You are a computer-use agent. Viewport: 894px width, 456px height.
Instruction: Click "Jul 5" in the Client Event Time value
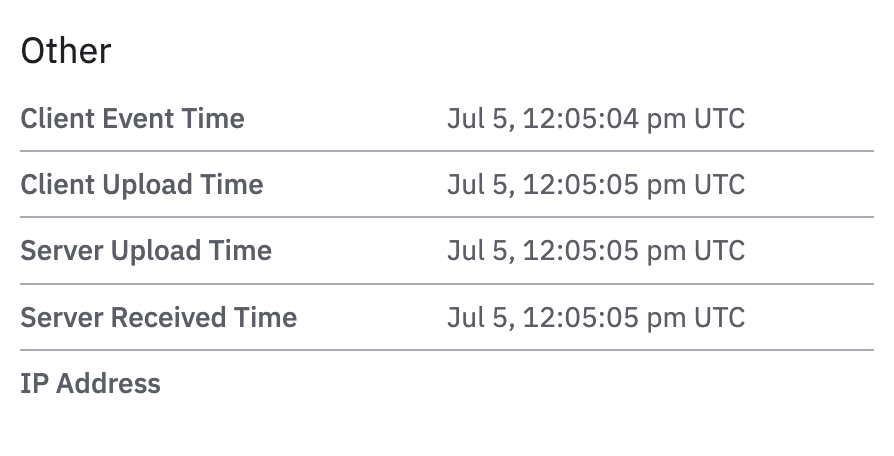click(479, 119)
